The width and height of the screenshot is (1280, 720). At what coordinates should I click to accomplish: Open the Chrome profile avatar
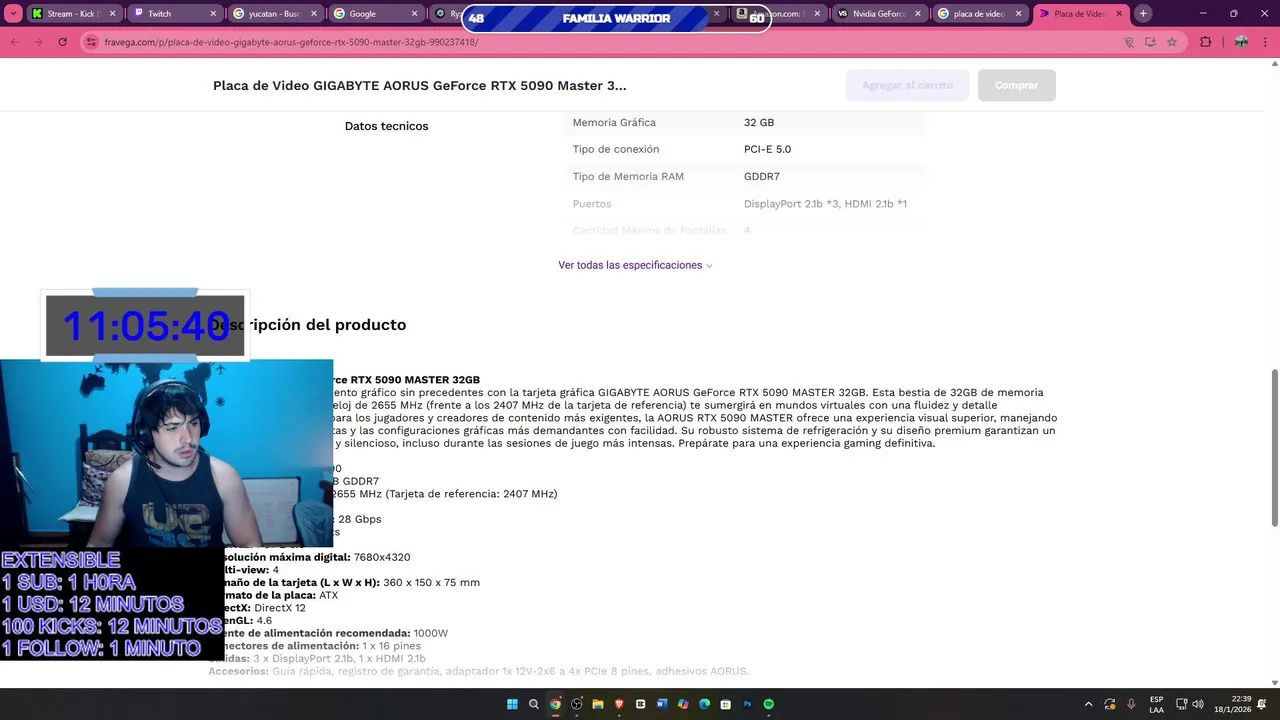pyautogui.click(x=1241, y=42)
